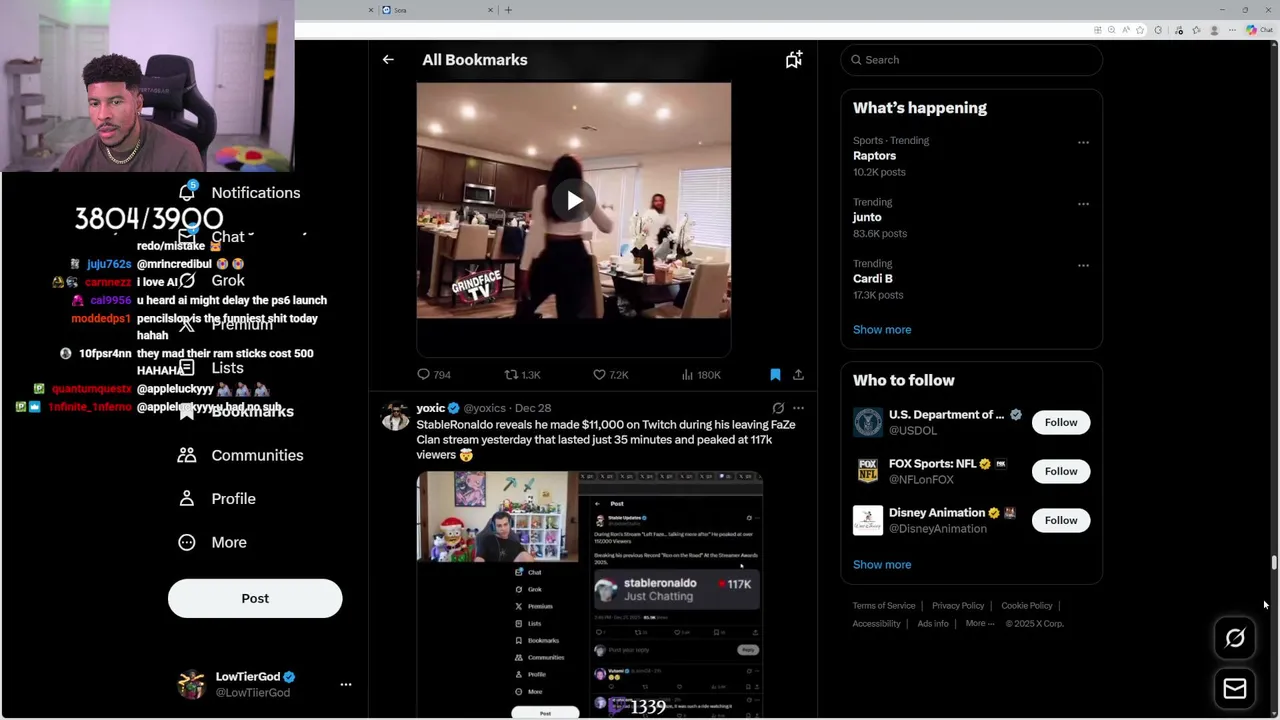The width and height of the screenshot is (1280, 720).
Task: Repost the post with 1.3K reposts
Action: click(522, 375)
